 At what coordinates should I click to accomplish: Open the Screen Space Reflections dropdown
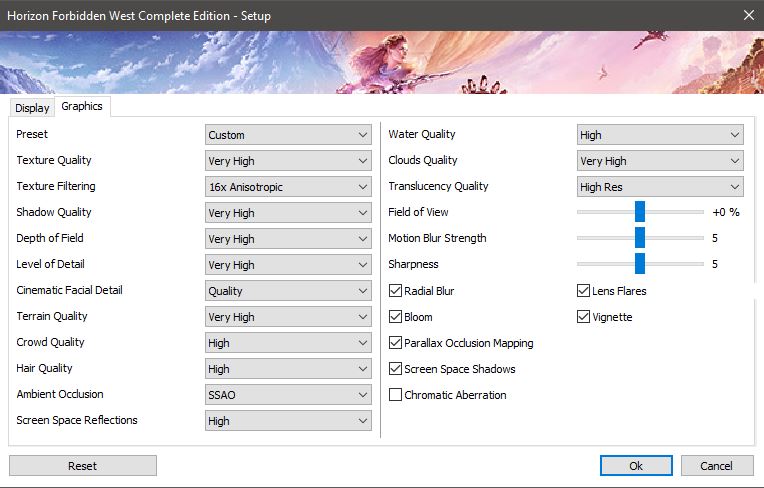point(288,421)
